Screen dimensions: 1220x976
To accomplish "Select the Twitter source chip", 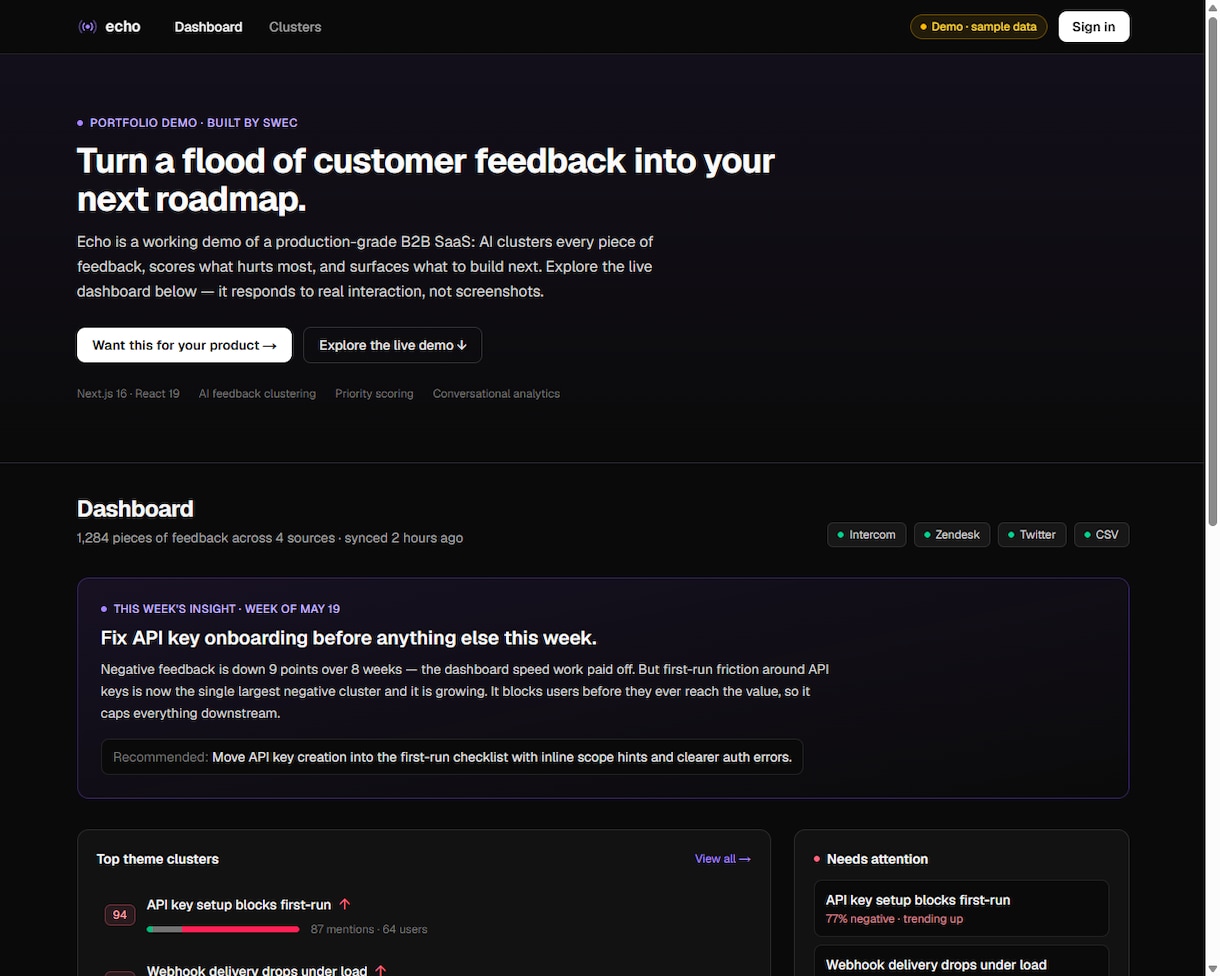I will pyautogui.click(x=1031, y=535).
